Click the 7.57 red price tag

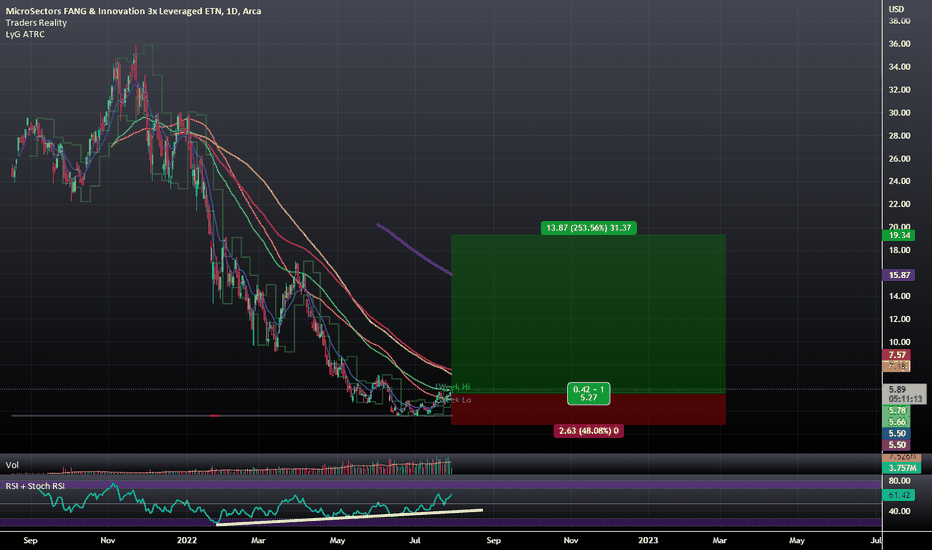click(x=897, y=355)
